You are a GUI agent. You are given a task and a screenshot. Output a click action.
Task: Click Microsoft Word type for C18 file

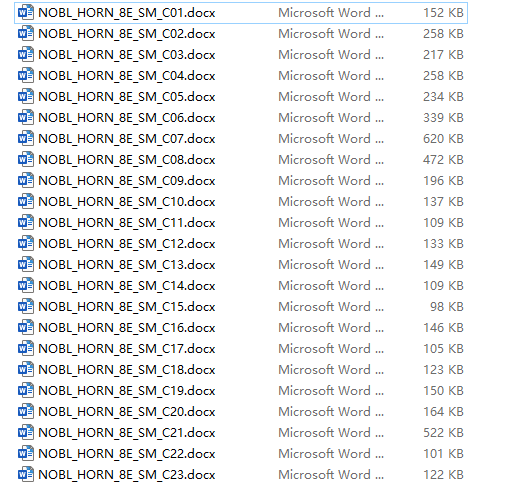click(x=331, y=370)
